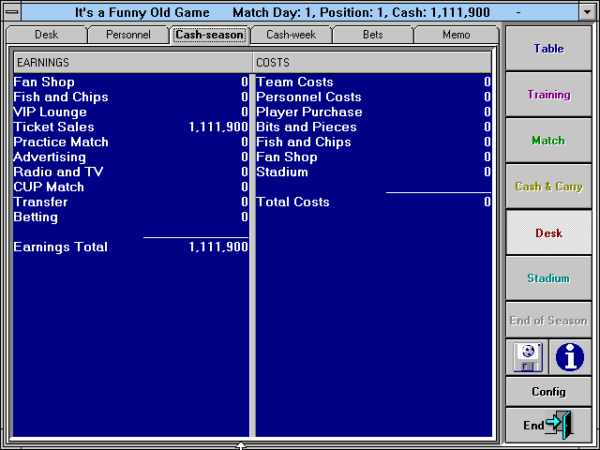Click the title bar down arrow

coord(587,12)
